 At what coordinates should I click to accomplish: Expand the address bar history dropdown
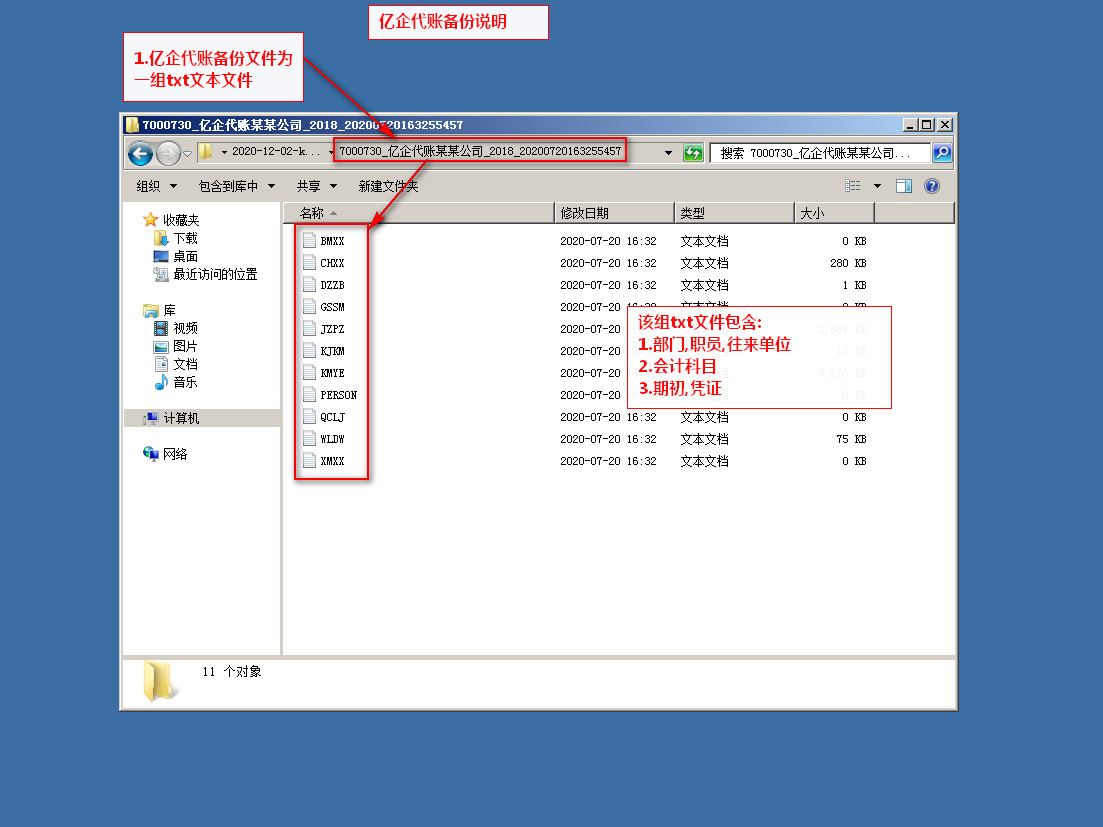[x=668, y=153]
